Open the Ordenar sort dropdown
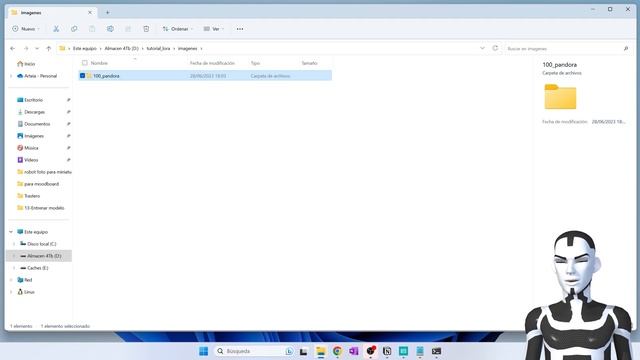The height and width of the screenshot is (360, 640). tap(178, 29)
